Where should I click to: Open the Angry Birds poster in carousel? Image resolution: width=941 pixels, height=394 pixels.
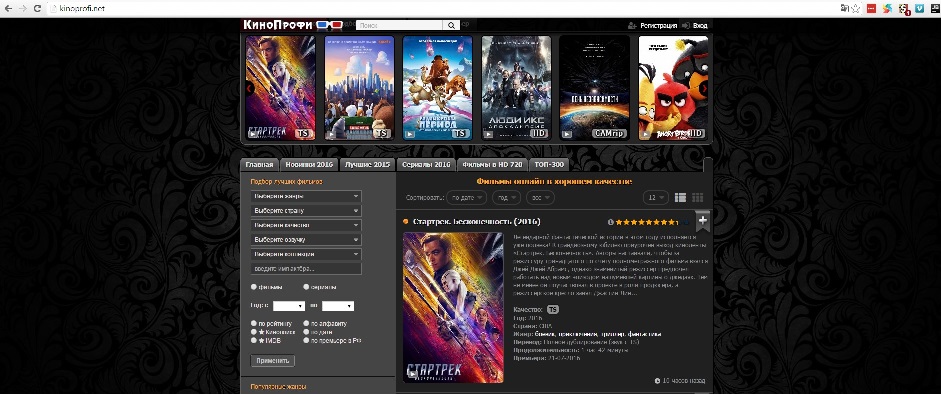(673, 88)
